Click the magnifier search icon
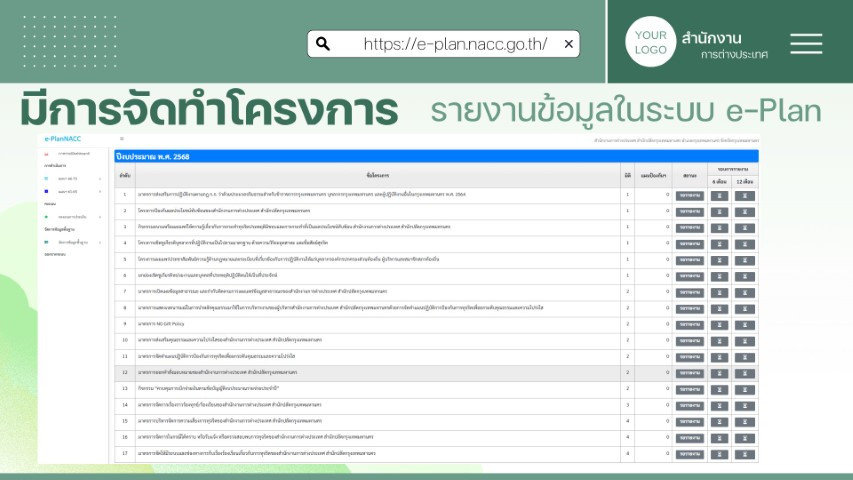Image resolution: width=853 pixels, height=480 pixels. pos(323,44)
